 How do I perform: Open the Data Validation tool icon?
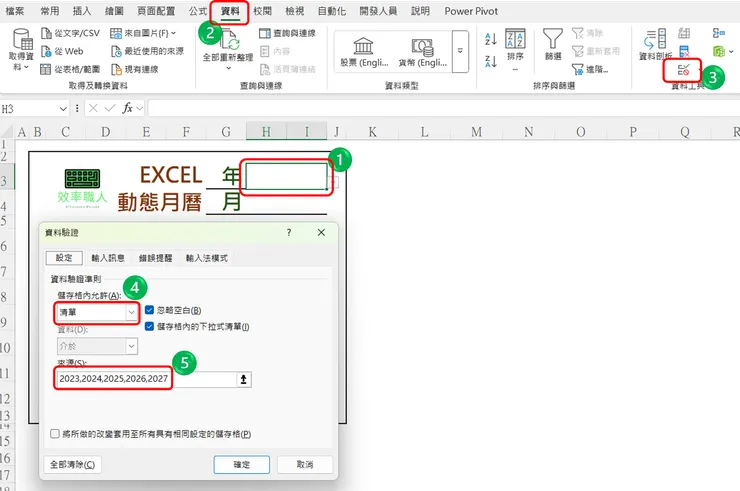coord(683,70)
